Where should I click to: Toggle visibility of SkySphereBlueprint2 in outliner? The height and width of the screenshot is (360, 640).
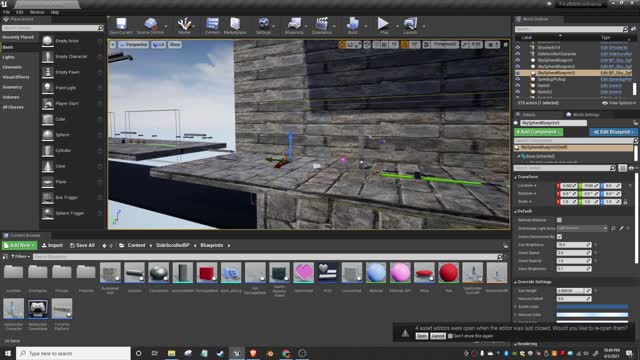click(x=518, y=67)
